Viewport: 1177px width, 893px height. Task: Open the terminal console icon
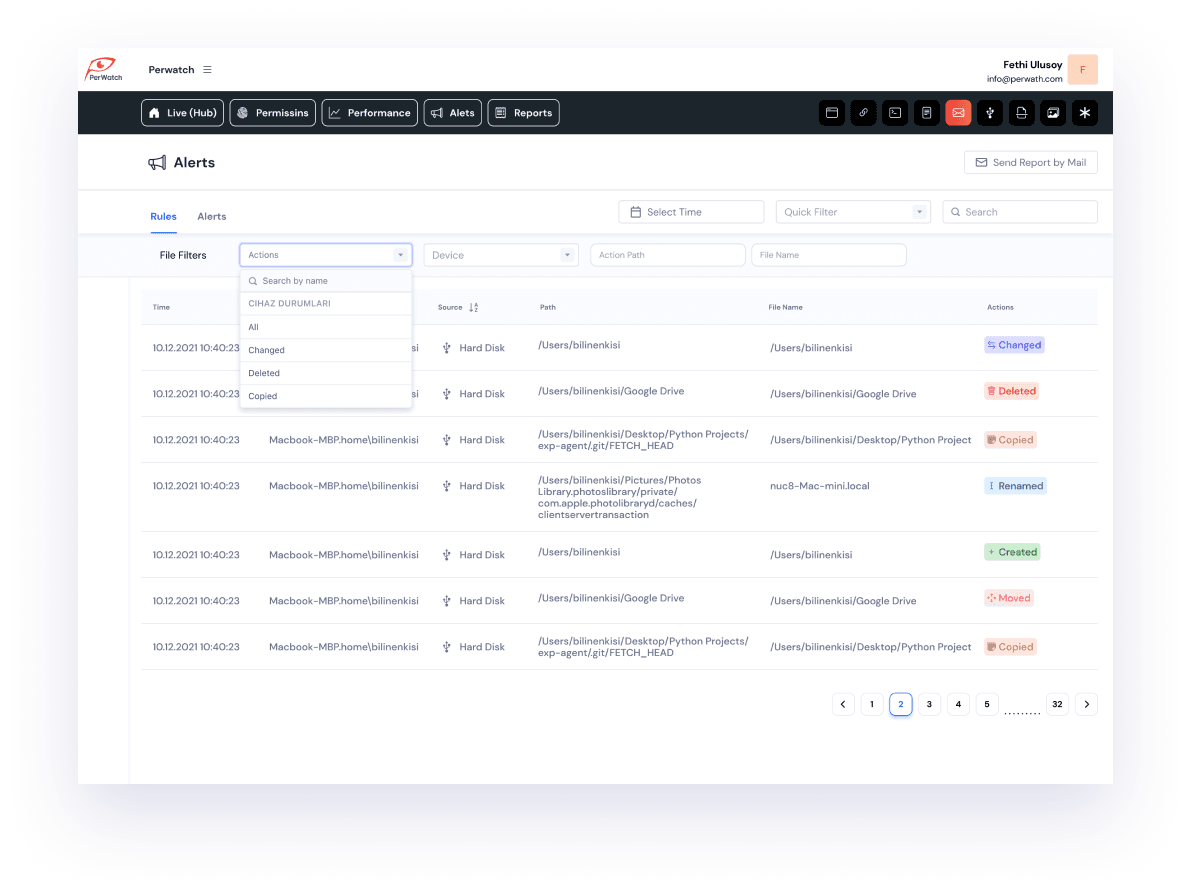click(x=895, y=113)
